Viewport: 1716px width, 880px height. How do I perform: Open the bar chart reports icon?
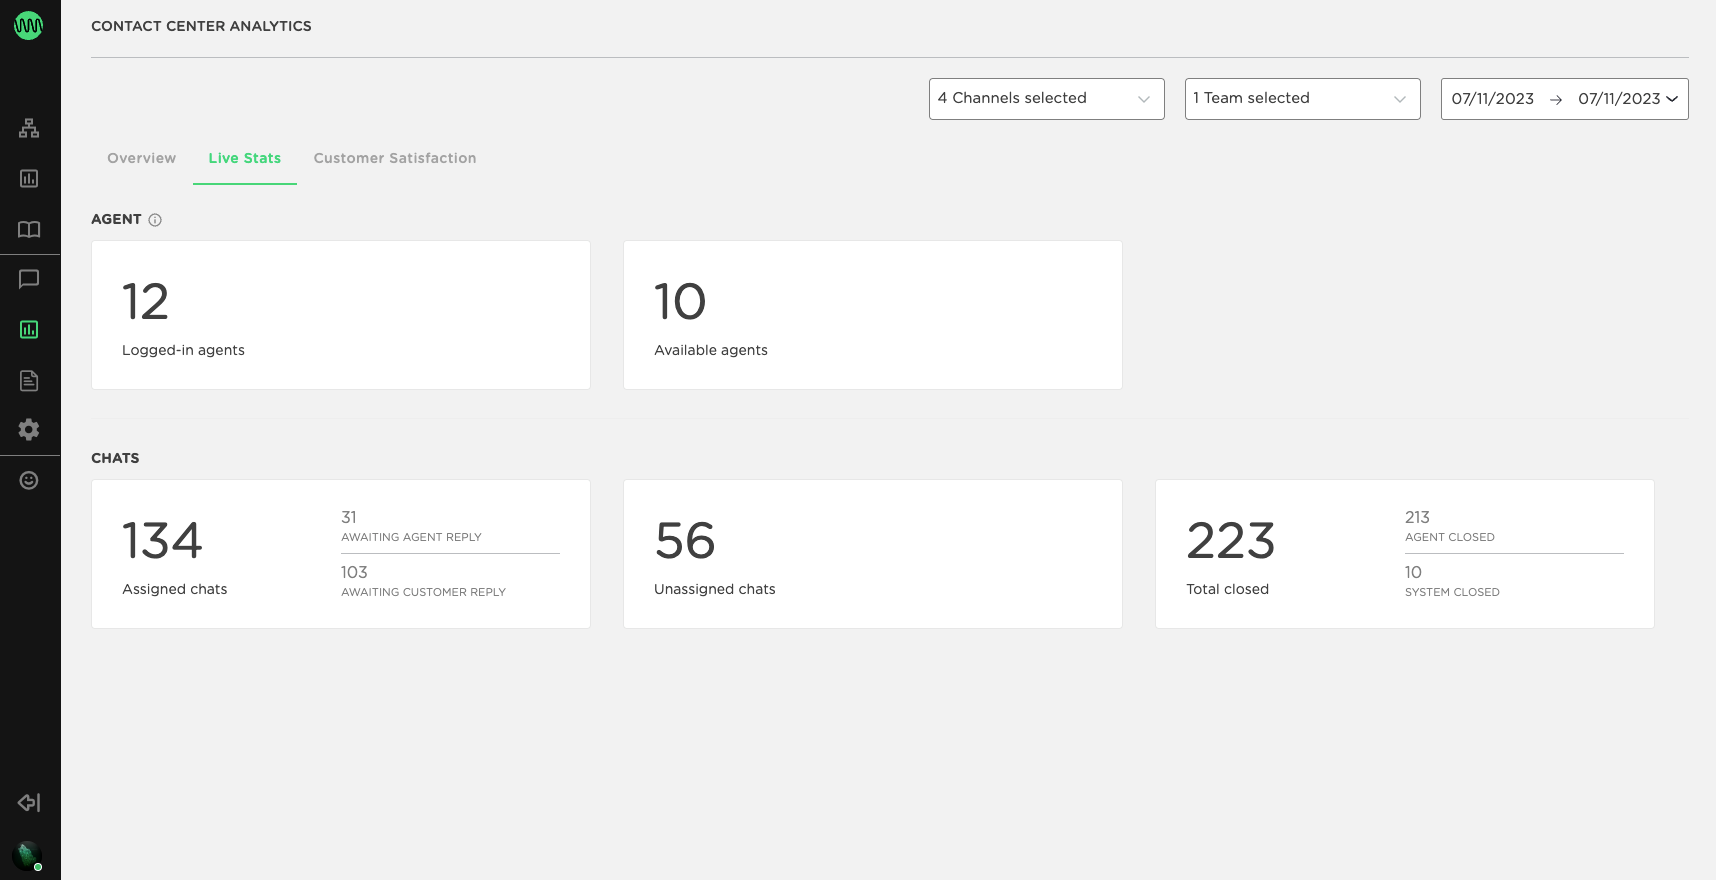(x=29, y=179)
